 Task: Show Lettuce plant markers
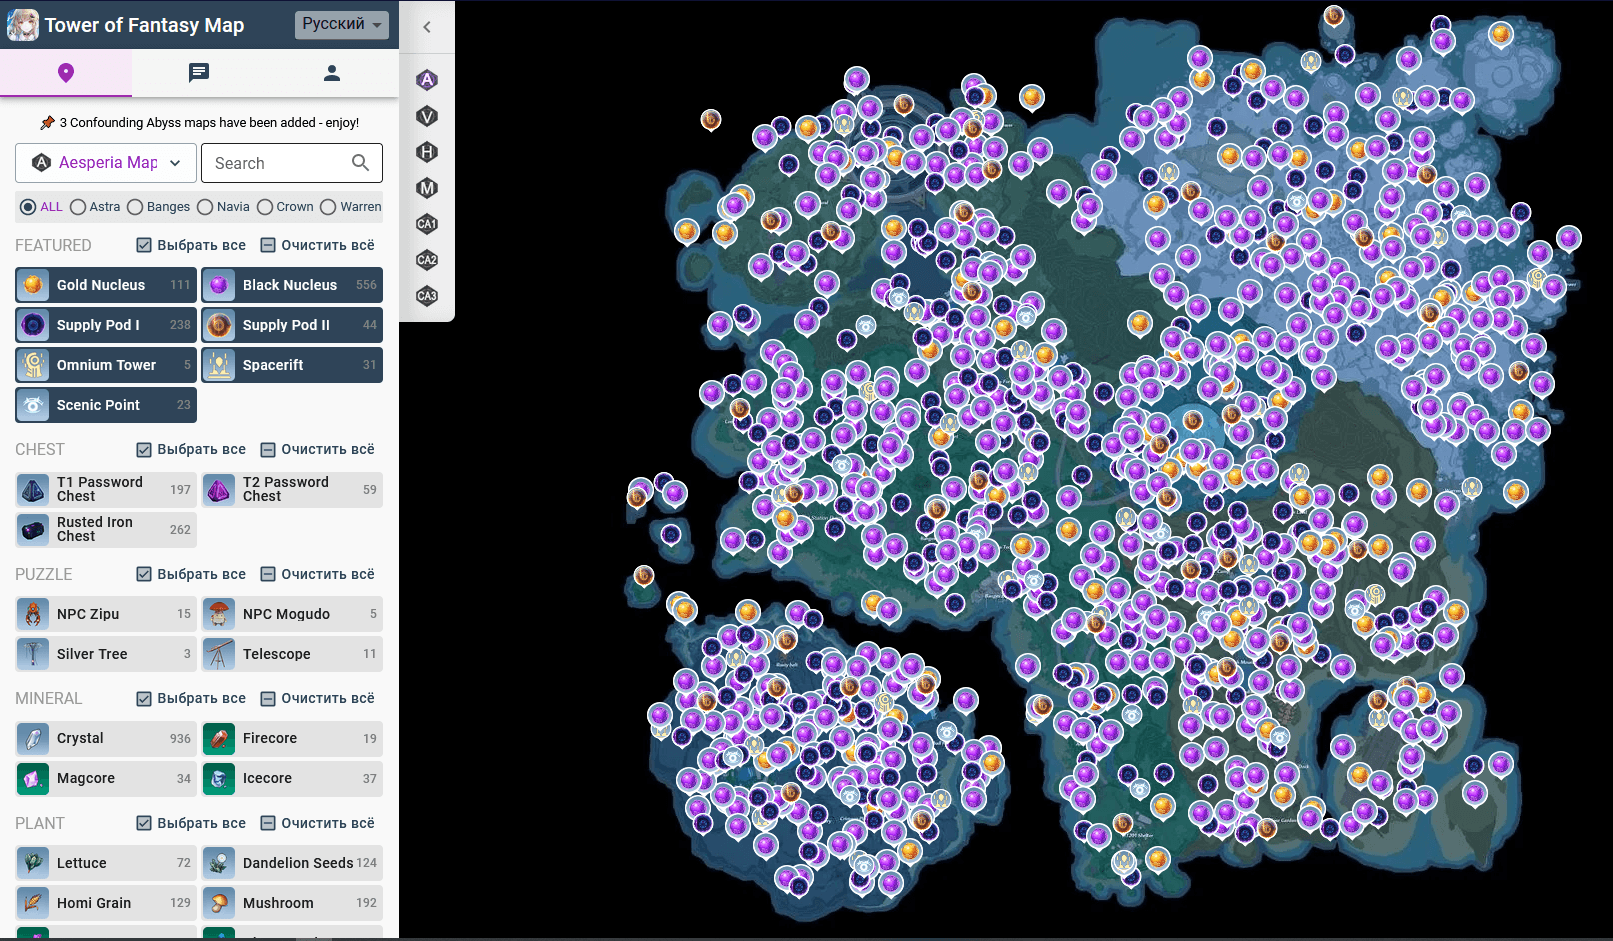coord(106,863)
